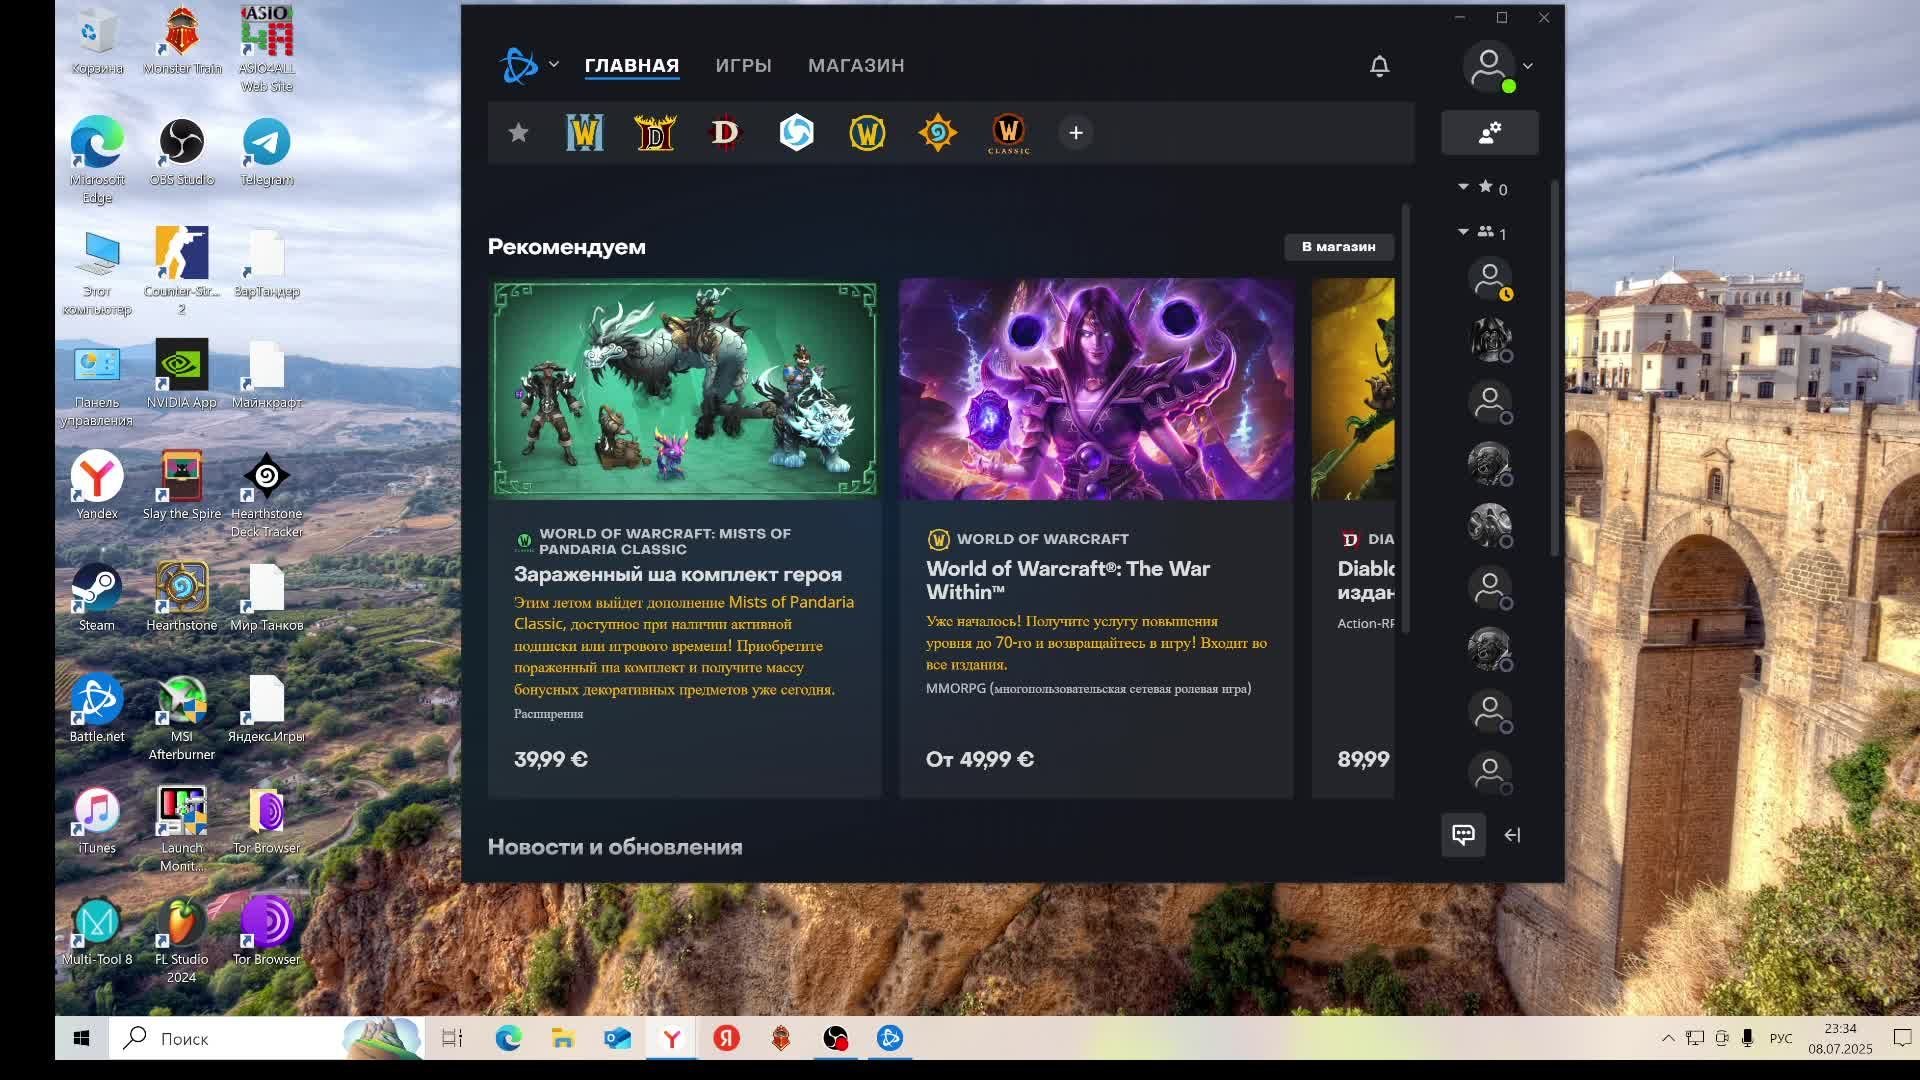
Task: Click the add friend icon button
Action: pyautogui.click(x=1489, y=133)
